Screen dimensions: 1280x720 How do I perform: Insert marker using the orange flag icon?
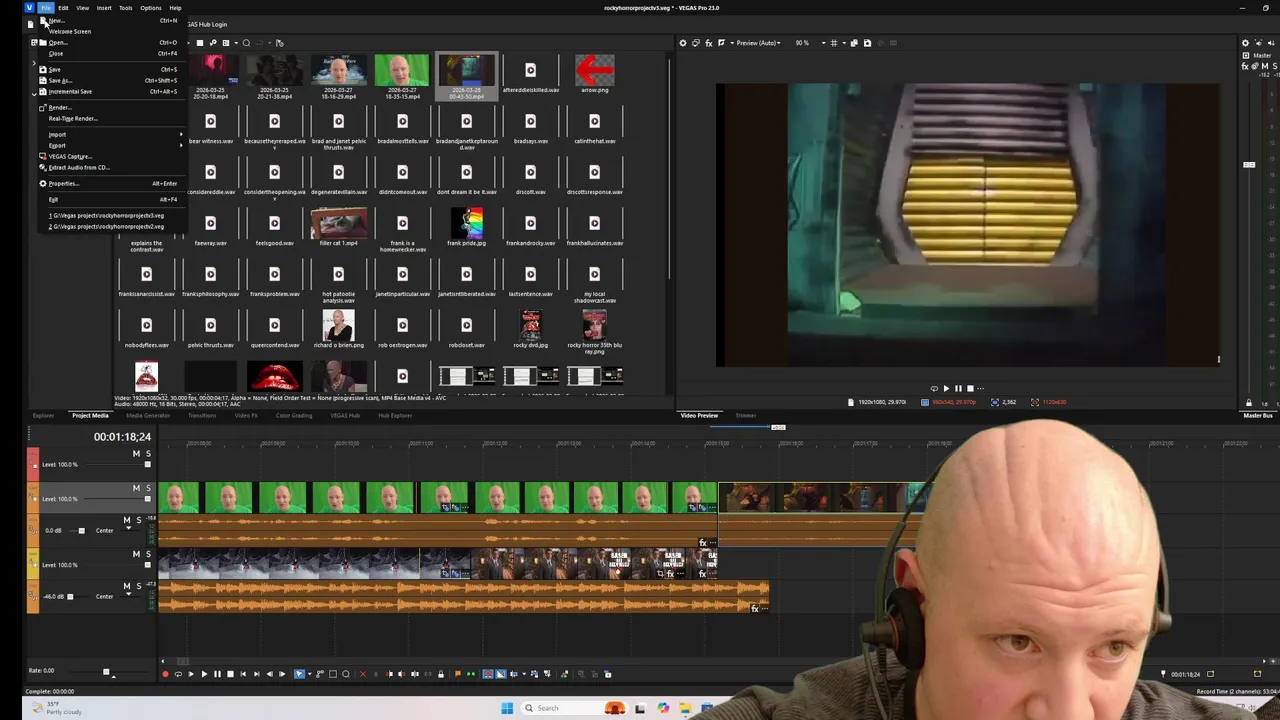(458, 674)
